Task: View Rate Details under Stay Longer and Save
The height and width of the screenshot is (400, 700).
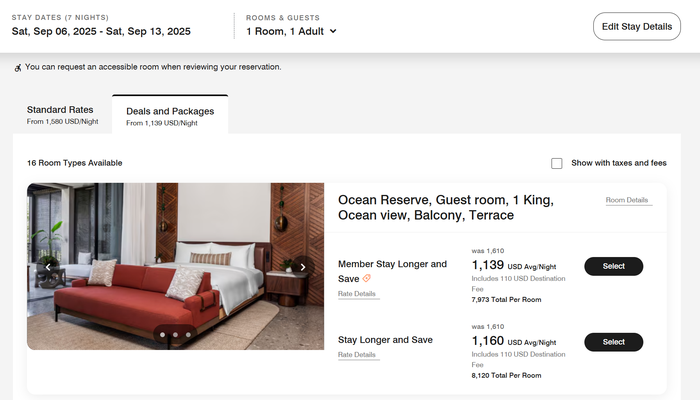Action: coord(357,355)
